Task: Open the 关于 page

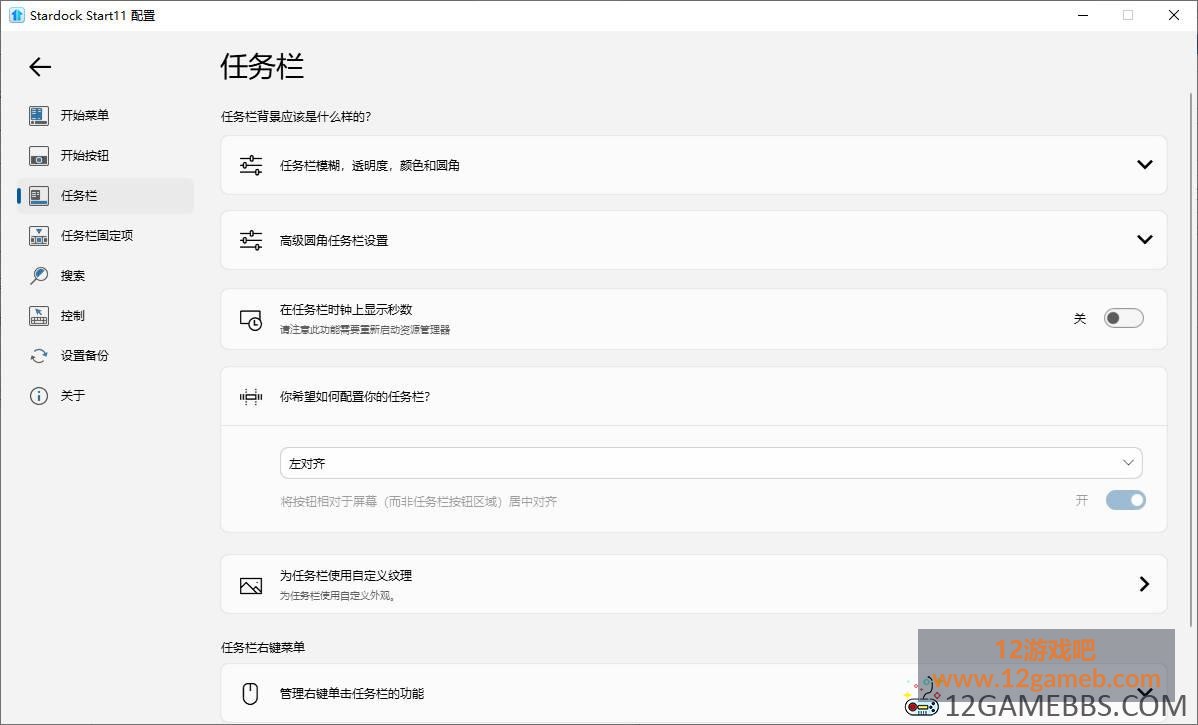Action: point(105,396)
